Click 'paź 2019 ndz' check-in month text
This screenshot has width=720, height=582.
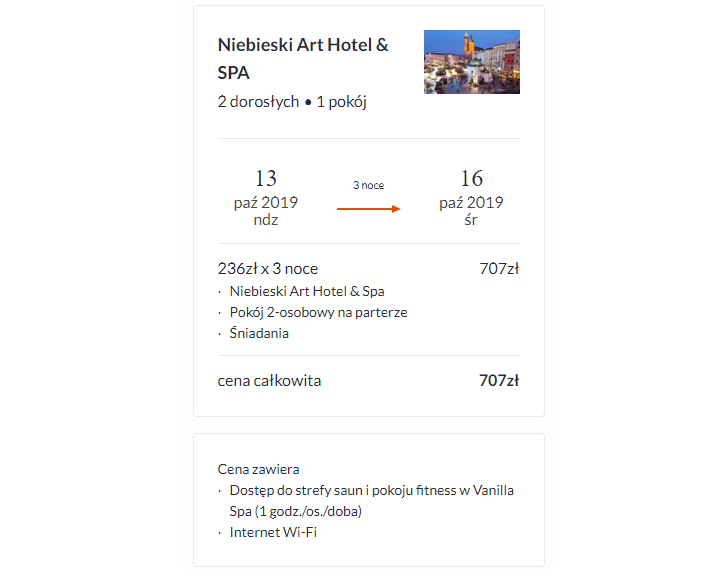[265, 211]
